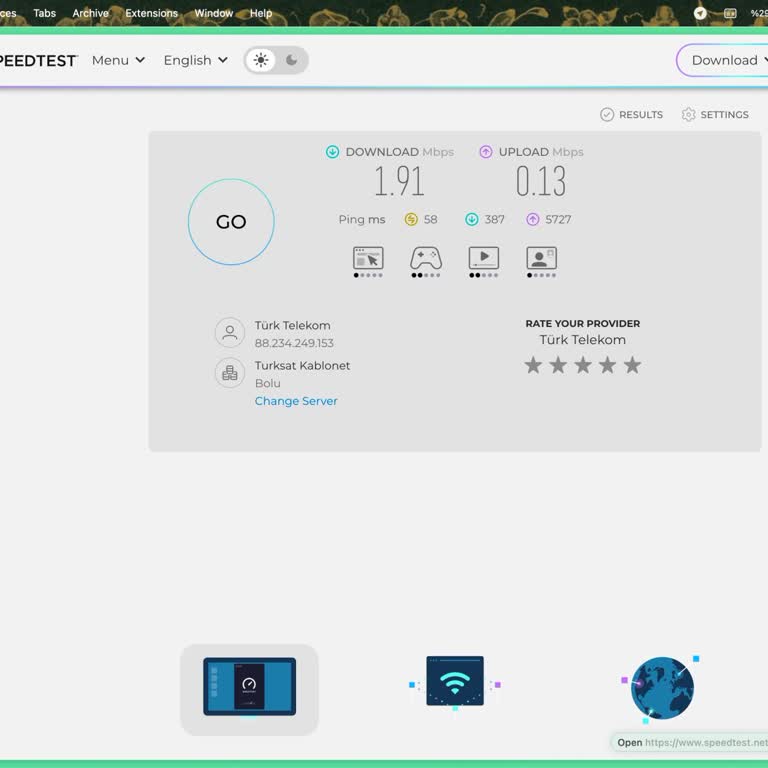The image size is (768, 768).
Task: Click the Turksat Kablonet server icon
Action: pos(230,373)
